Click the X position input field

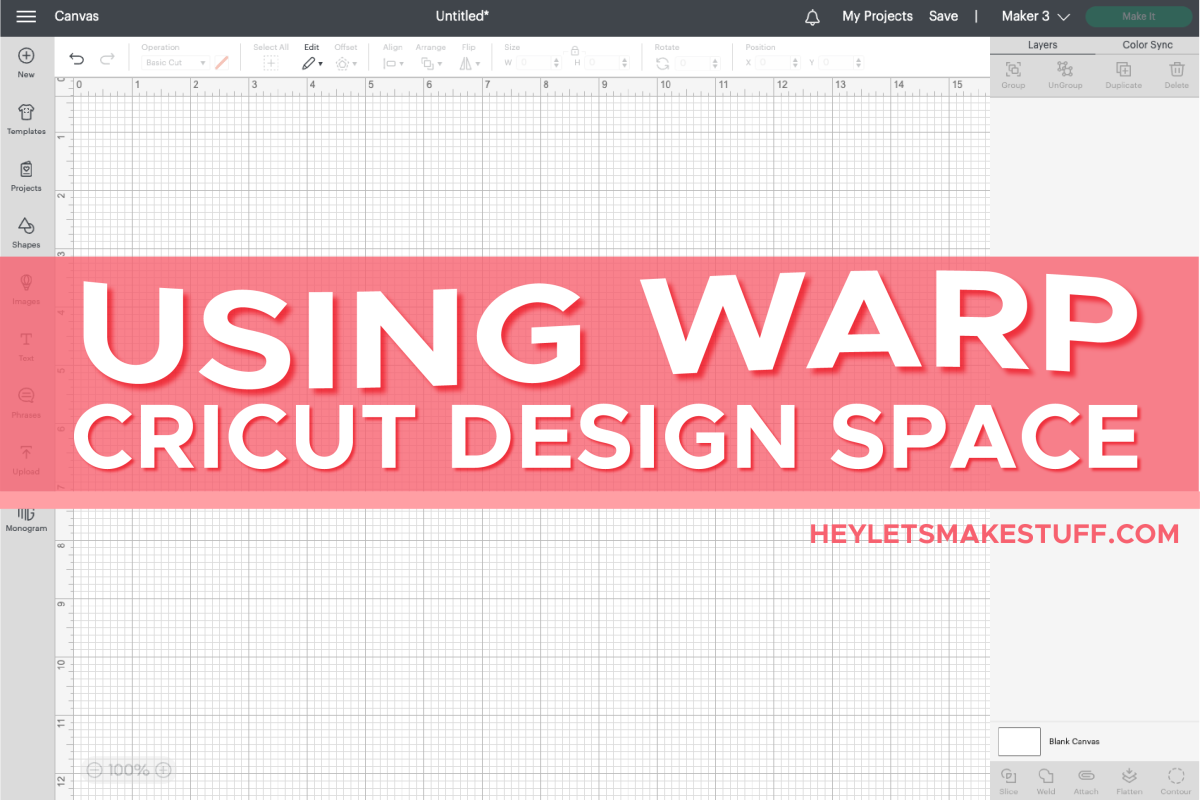(x=779, y=62)
